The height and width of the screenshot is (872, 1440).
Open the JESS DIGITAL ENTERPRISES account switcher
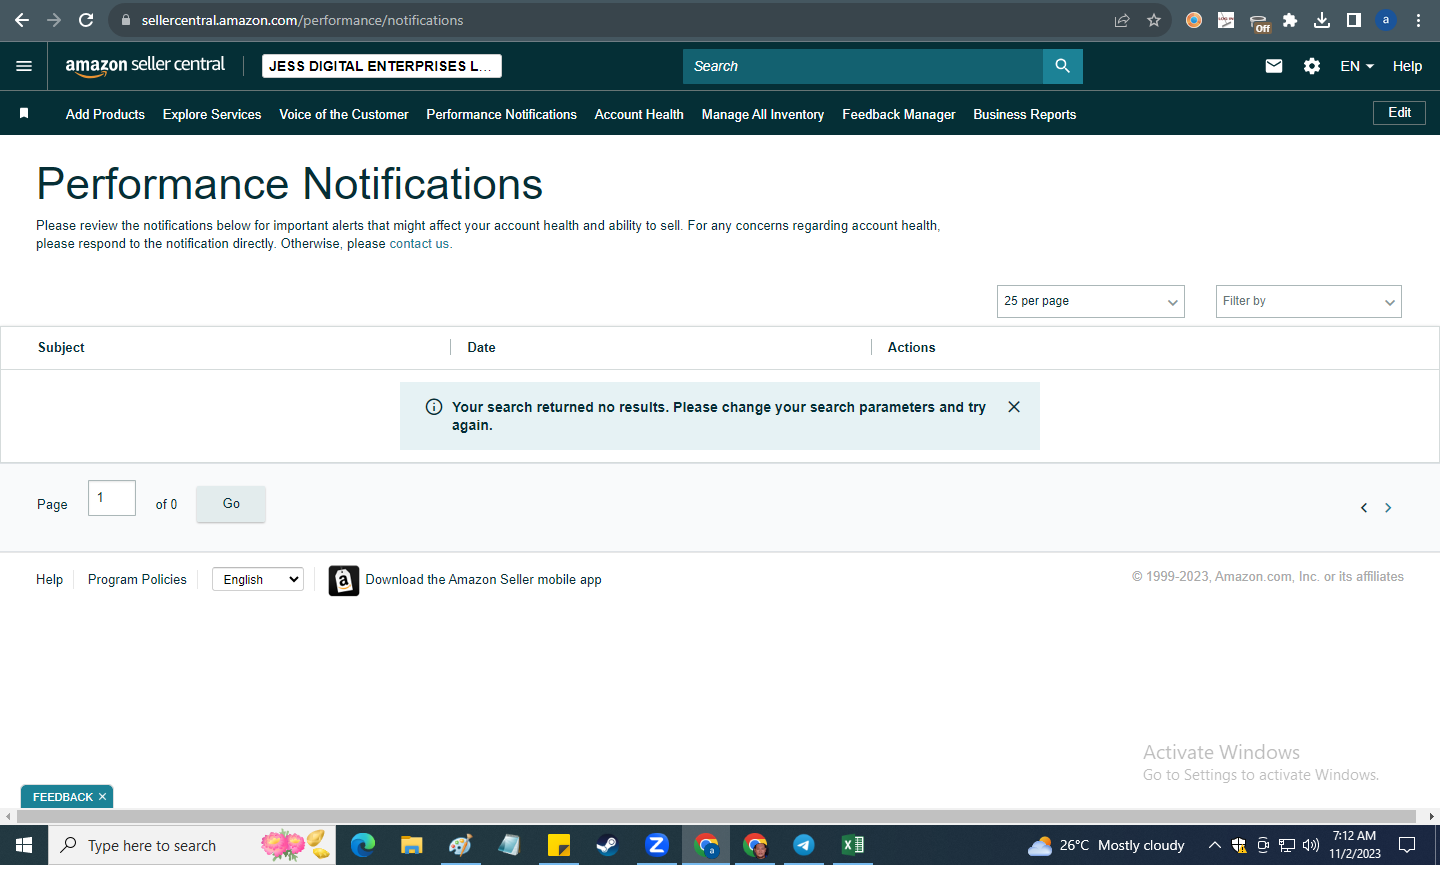pos(382,66)
